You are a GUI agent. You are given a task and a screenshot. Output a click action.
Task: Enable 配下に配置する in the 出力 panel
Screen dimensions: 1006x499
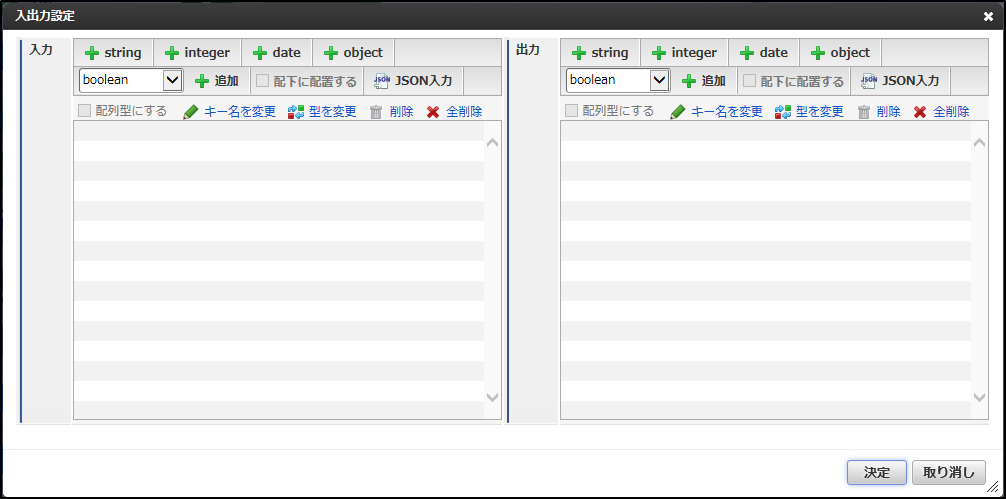(749, 81)
